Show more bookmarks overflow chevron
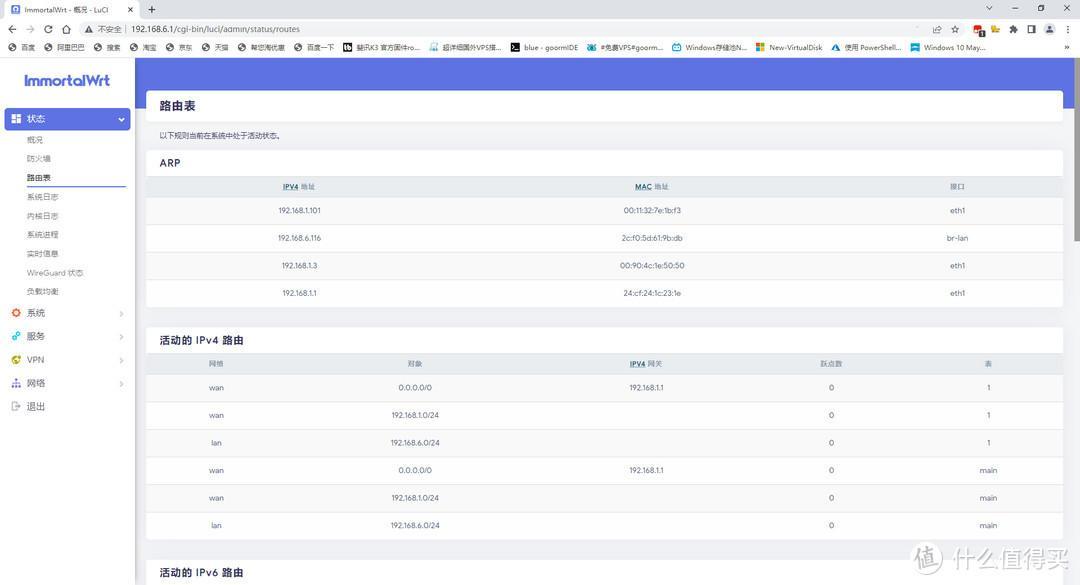Image resolution: width=1080 pixels, height=585 pixels. pyautogui.click(x=1067, y=48)
